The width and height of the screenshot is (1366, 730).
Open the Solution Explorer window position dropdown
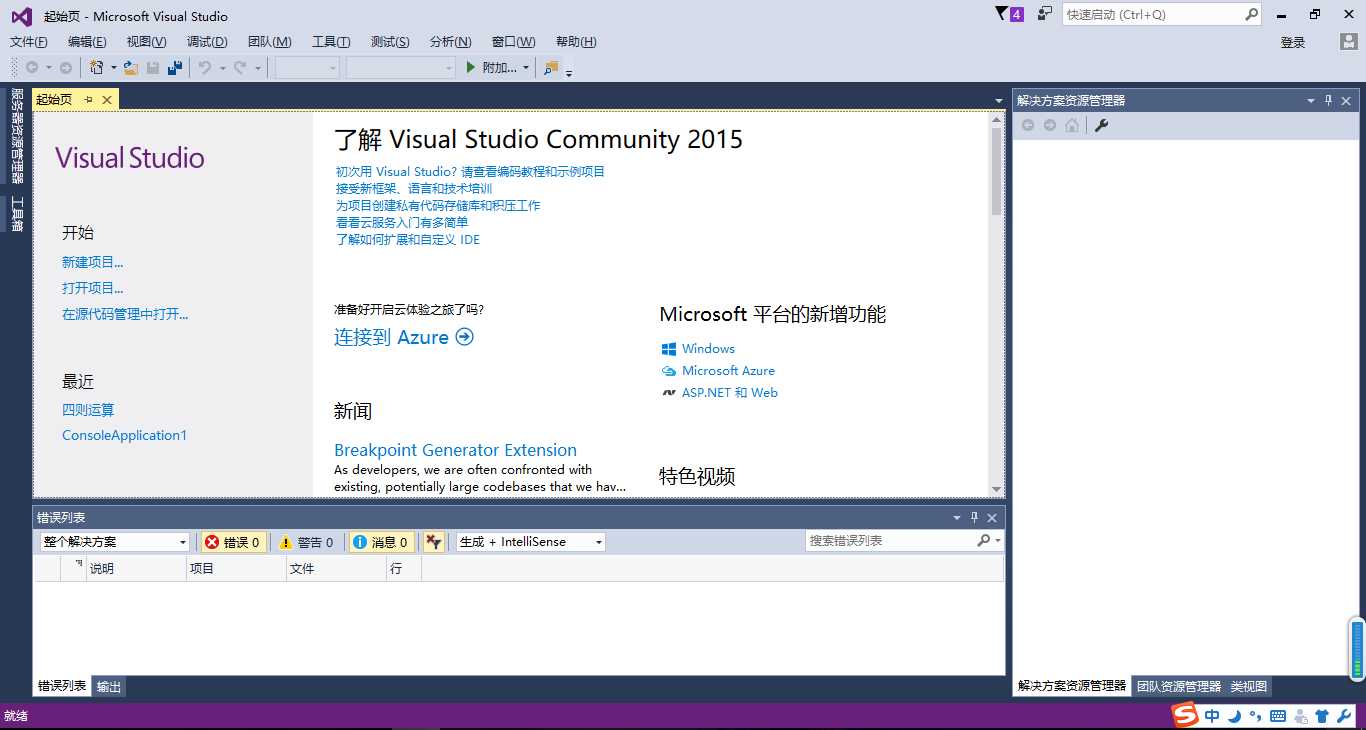click(x=1311, y=101)
